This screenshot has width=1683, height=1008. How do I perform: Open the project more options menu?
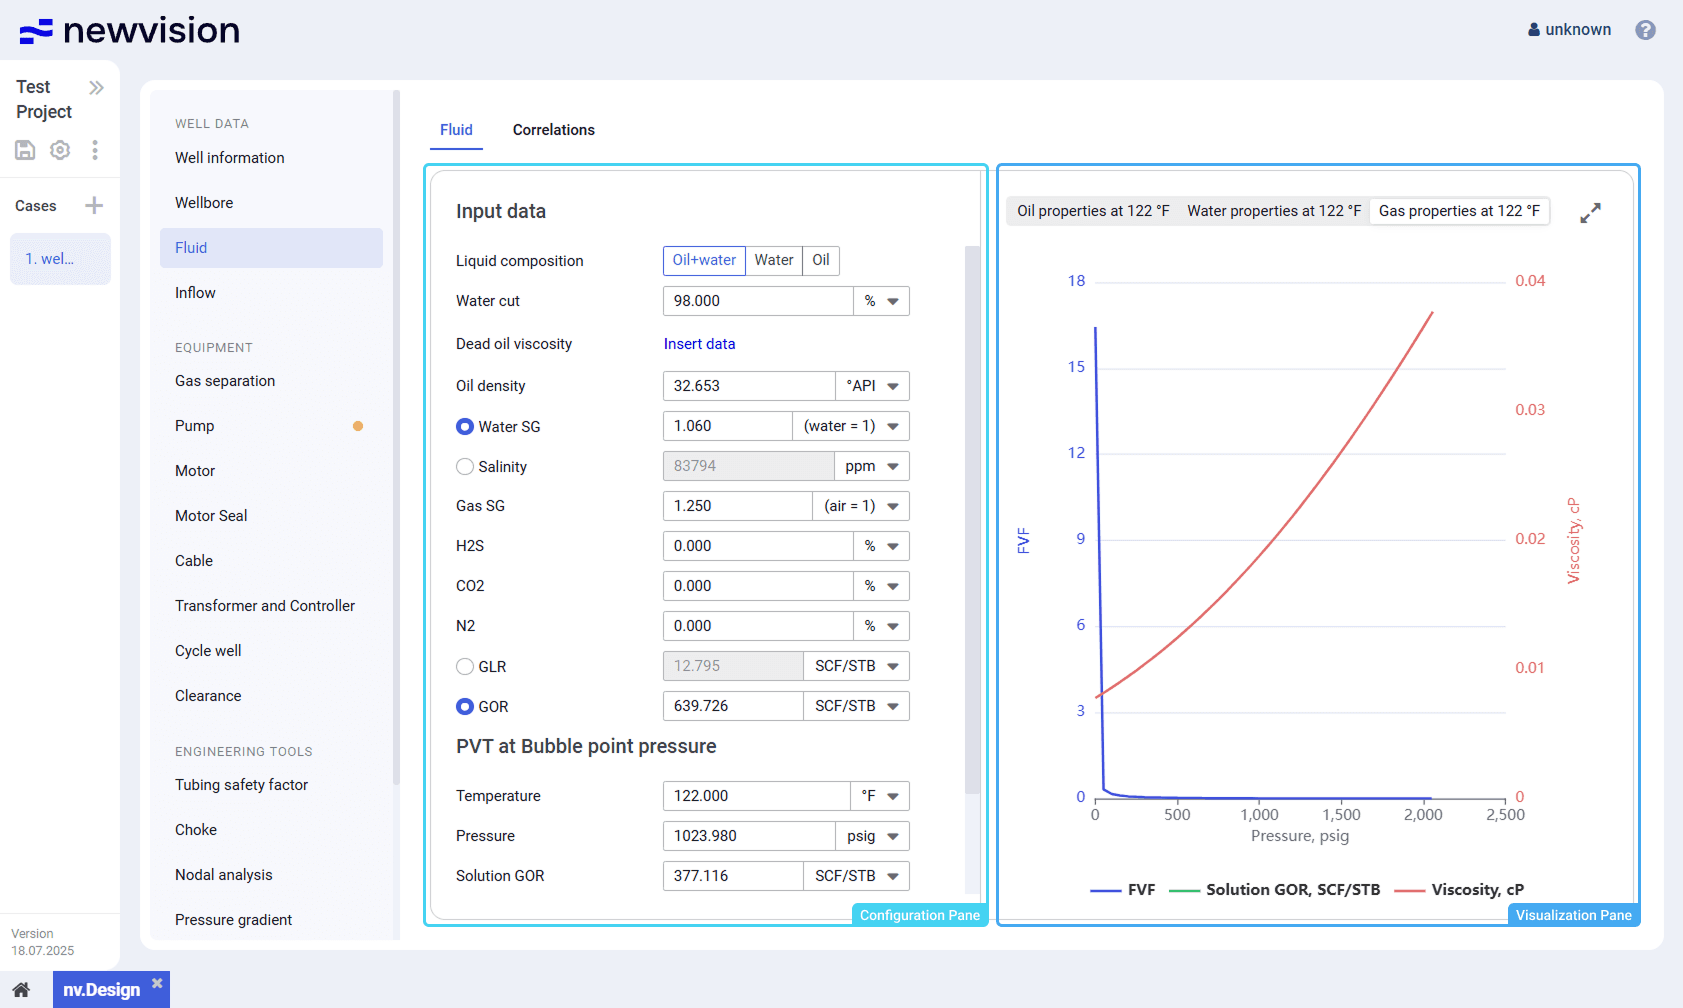coord(95,150)
